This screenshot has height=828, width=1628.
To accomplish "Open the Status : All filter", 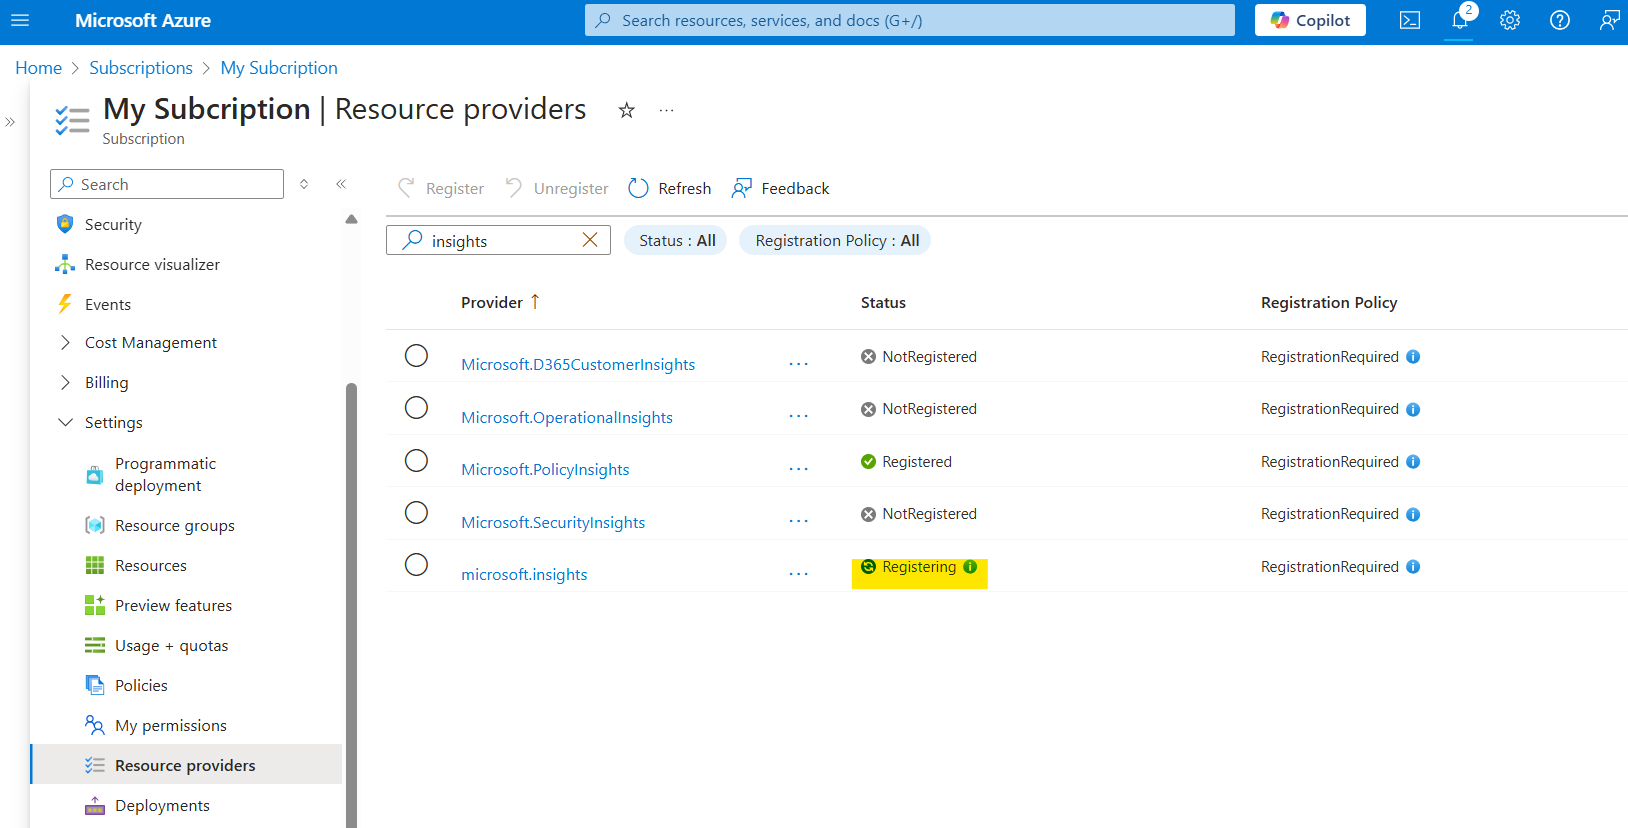I will click(x=677, y=240).
